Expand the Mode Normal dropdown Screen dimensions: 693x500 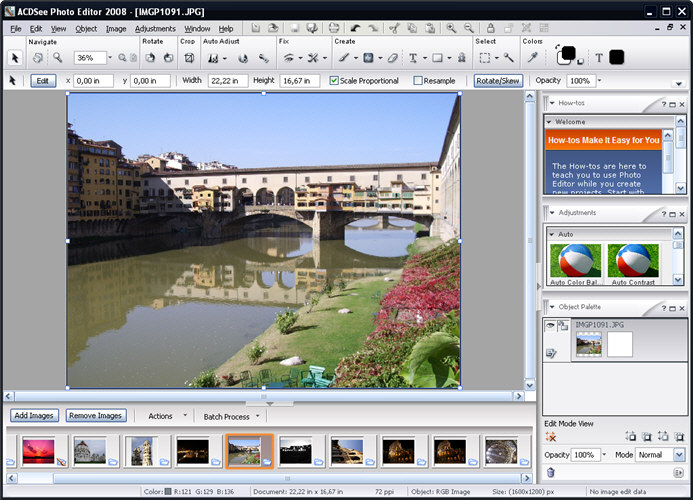(679, 454)
